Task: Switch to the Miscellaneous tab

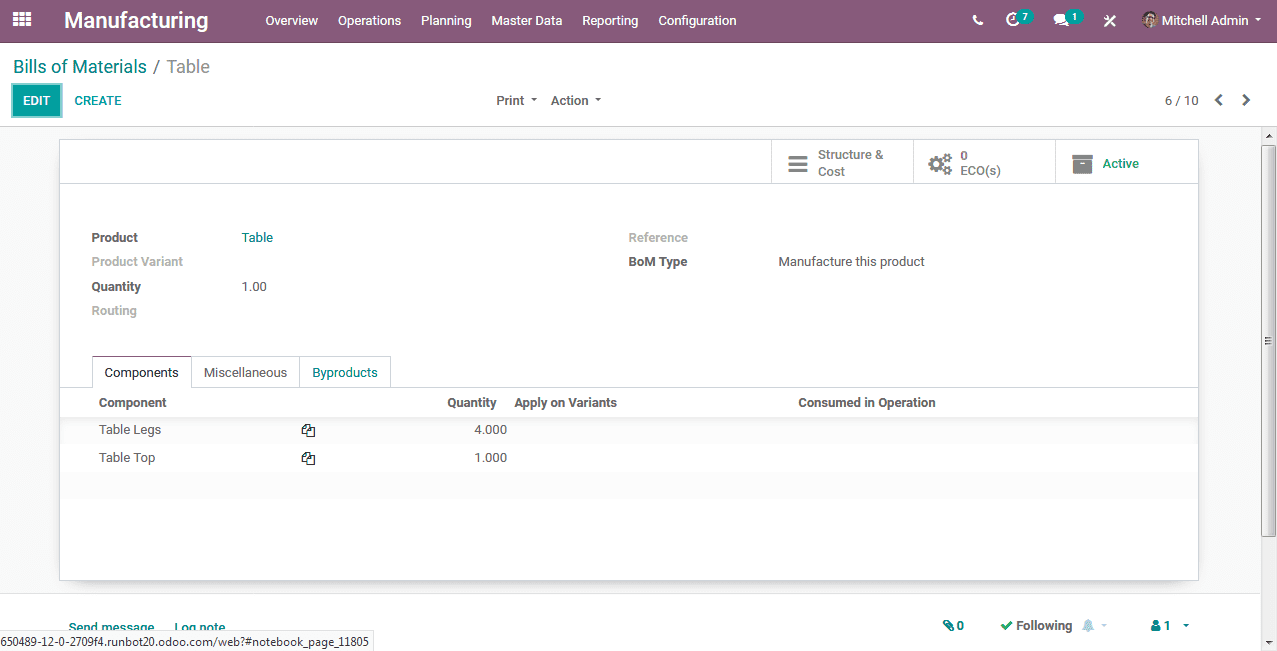Action: (x=245, y=372)
